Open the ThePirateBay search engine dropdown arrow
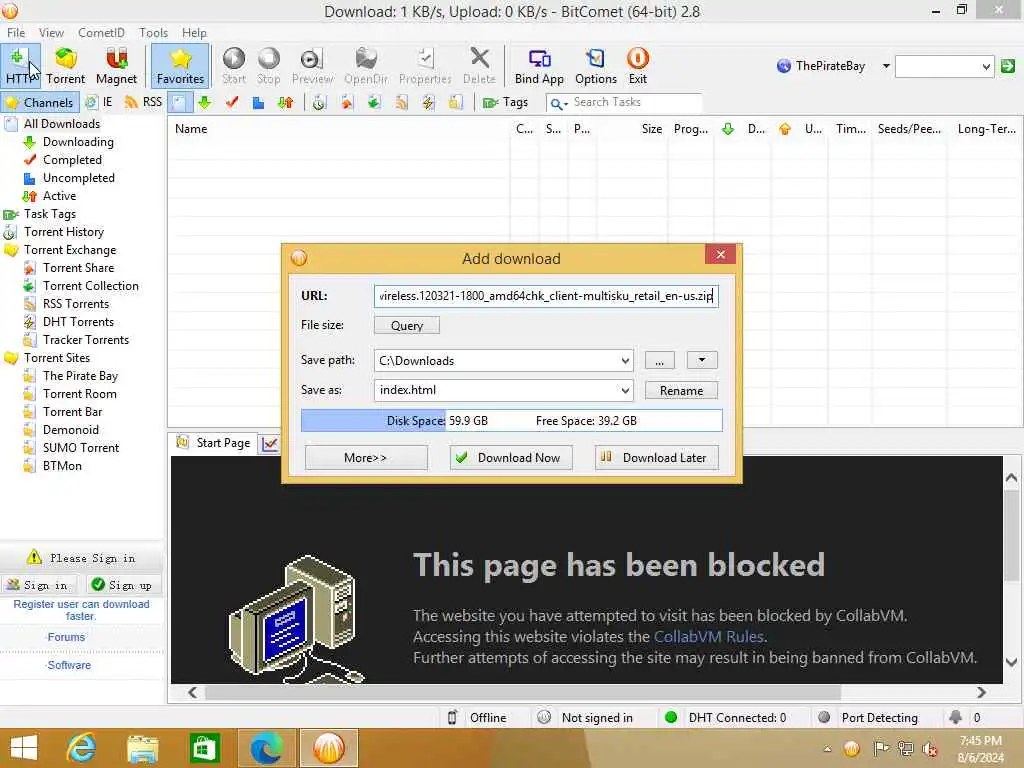Viewport: 1024px width, 768px height. point(886,66)
